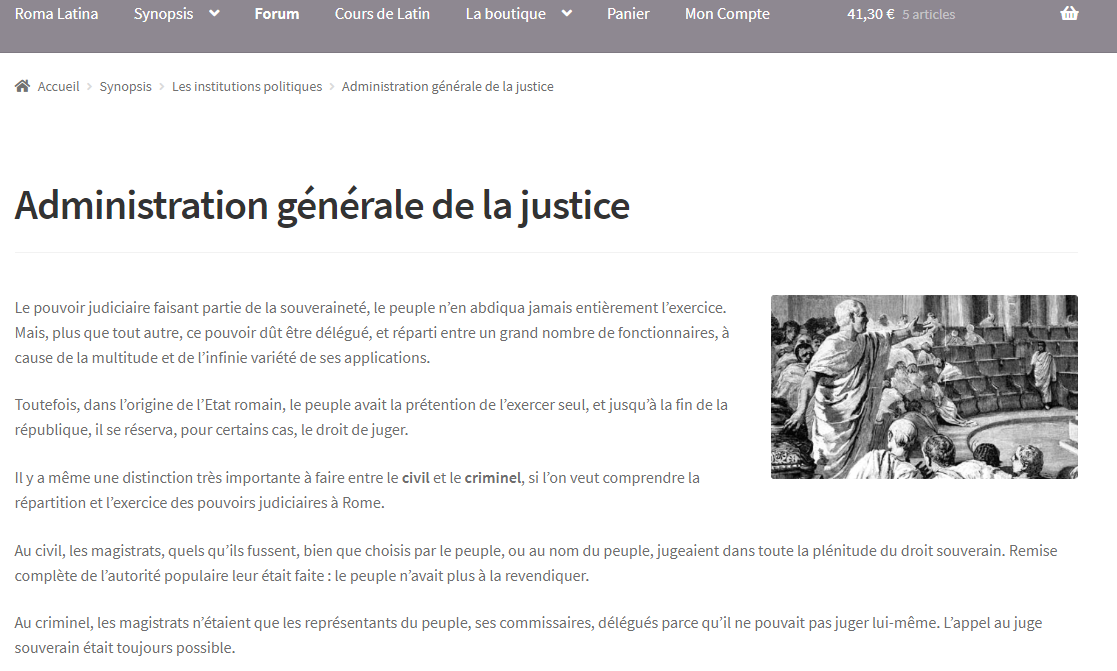The height and width of the screenshot is (671, 1117).
Task: Click the shopping basket icon
Action: [1069, 14]
